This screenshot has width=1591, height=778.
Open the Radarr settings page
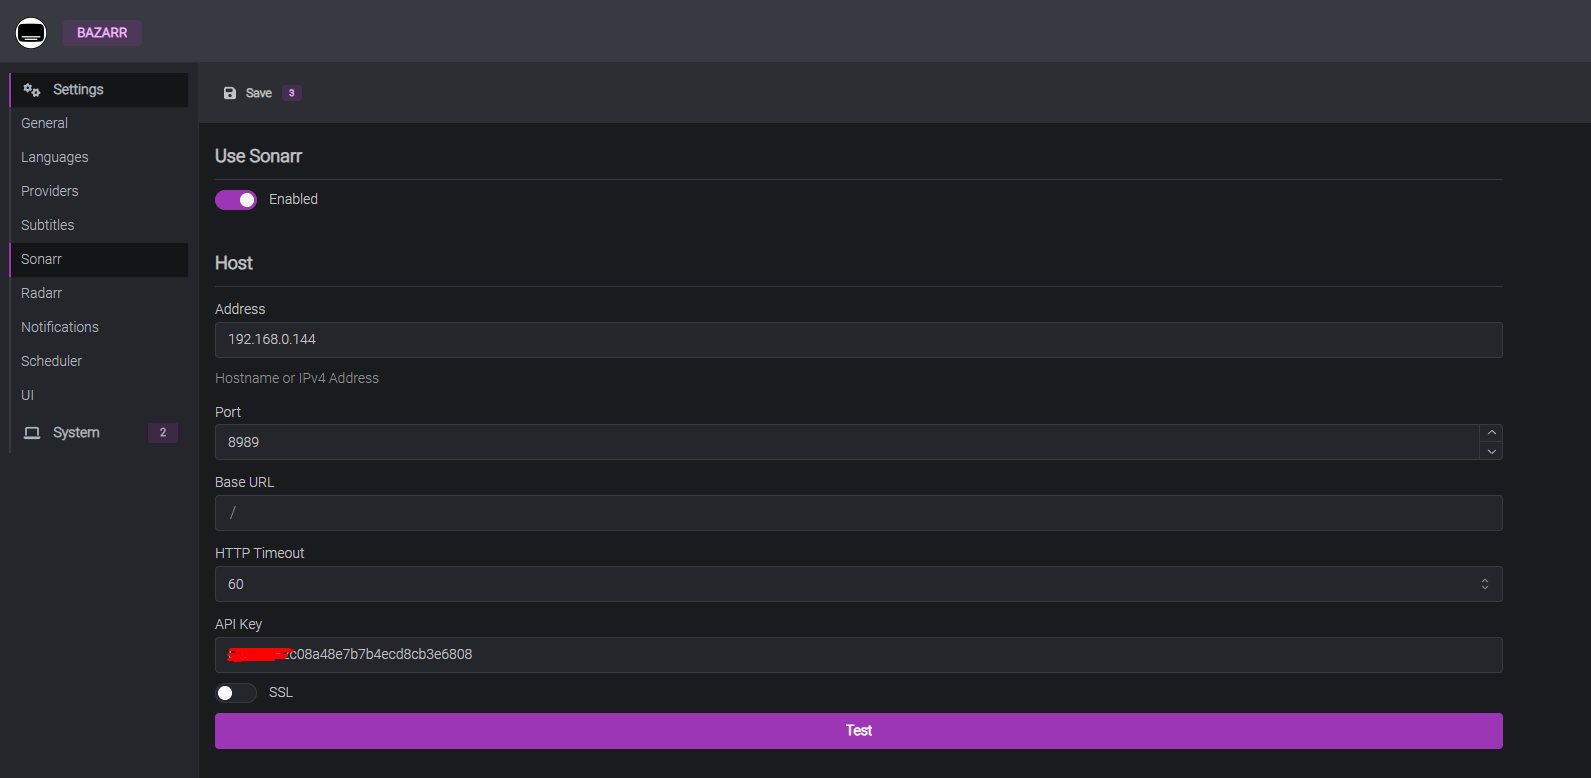coord(42,293)
